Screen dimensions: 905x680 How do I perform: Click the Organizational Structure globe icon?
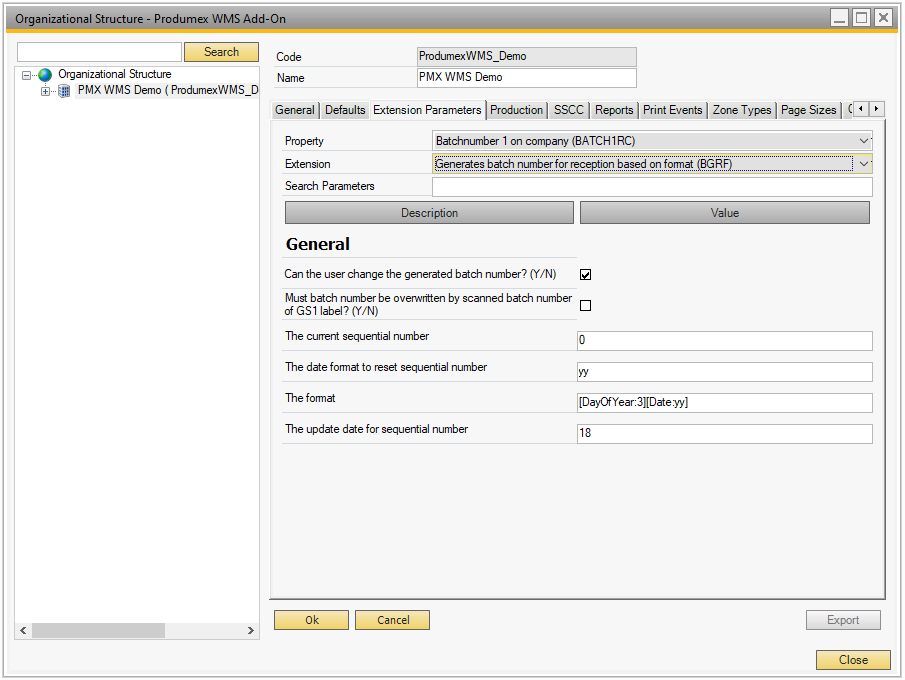[x=45, y=75]
